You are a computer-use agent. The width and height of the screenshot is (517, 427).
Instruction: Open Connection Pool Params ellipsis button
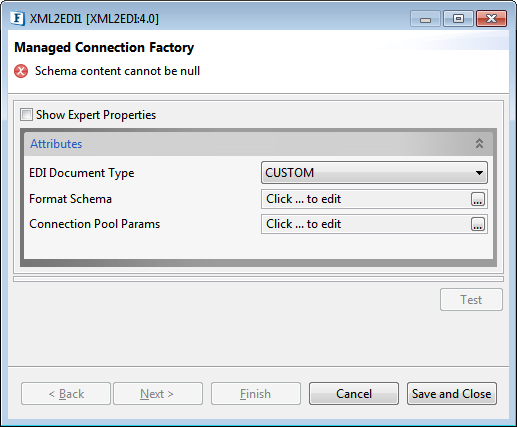point(478,224)
